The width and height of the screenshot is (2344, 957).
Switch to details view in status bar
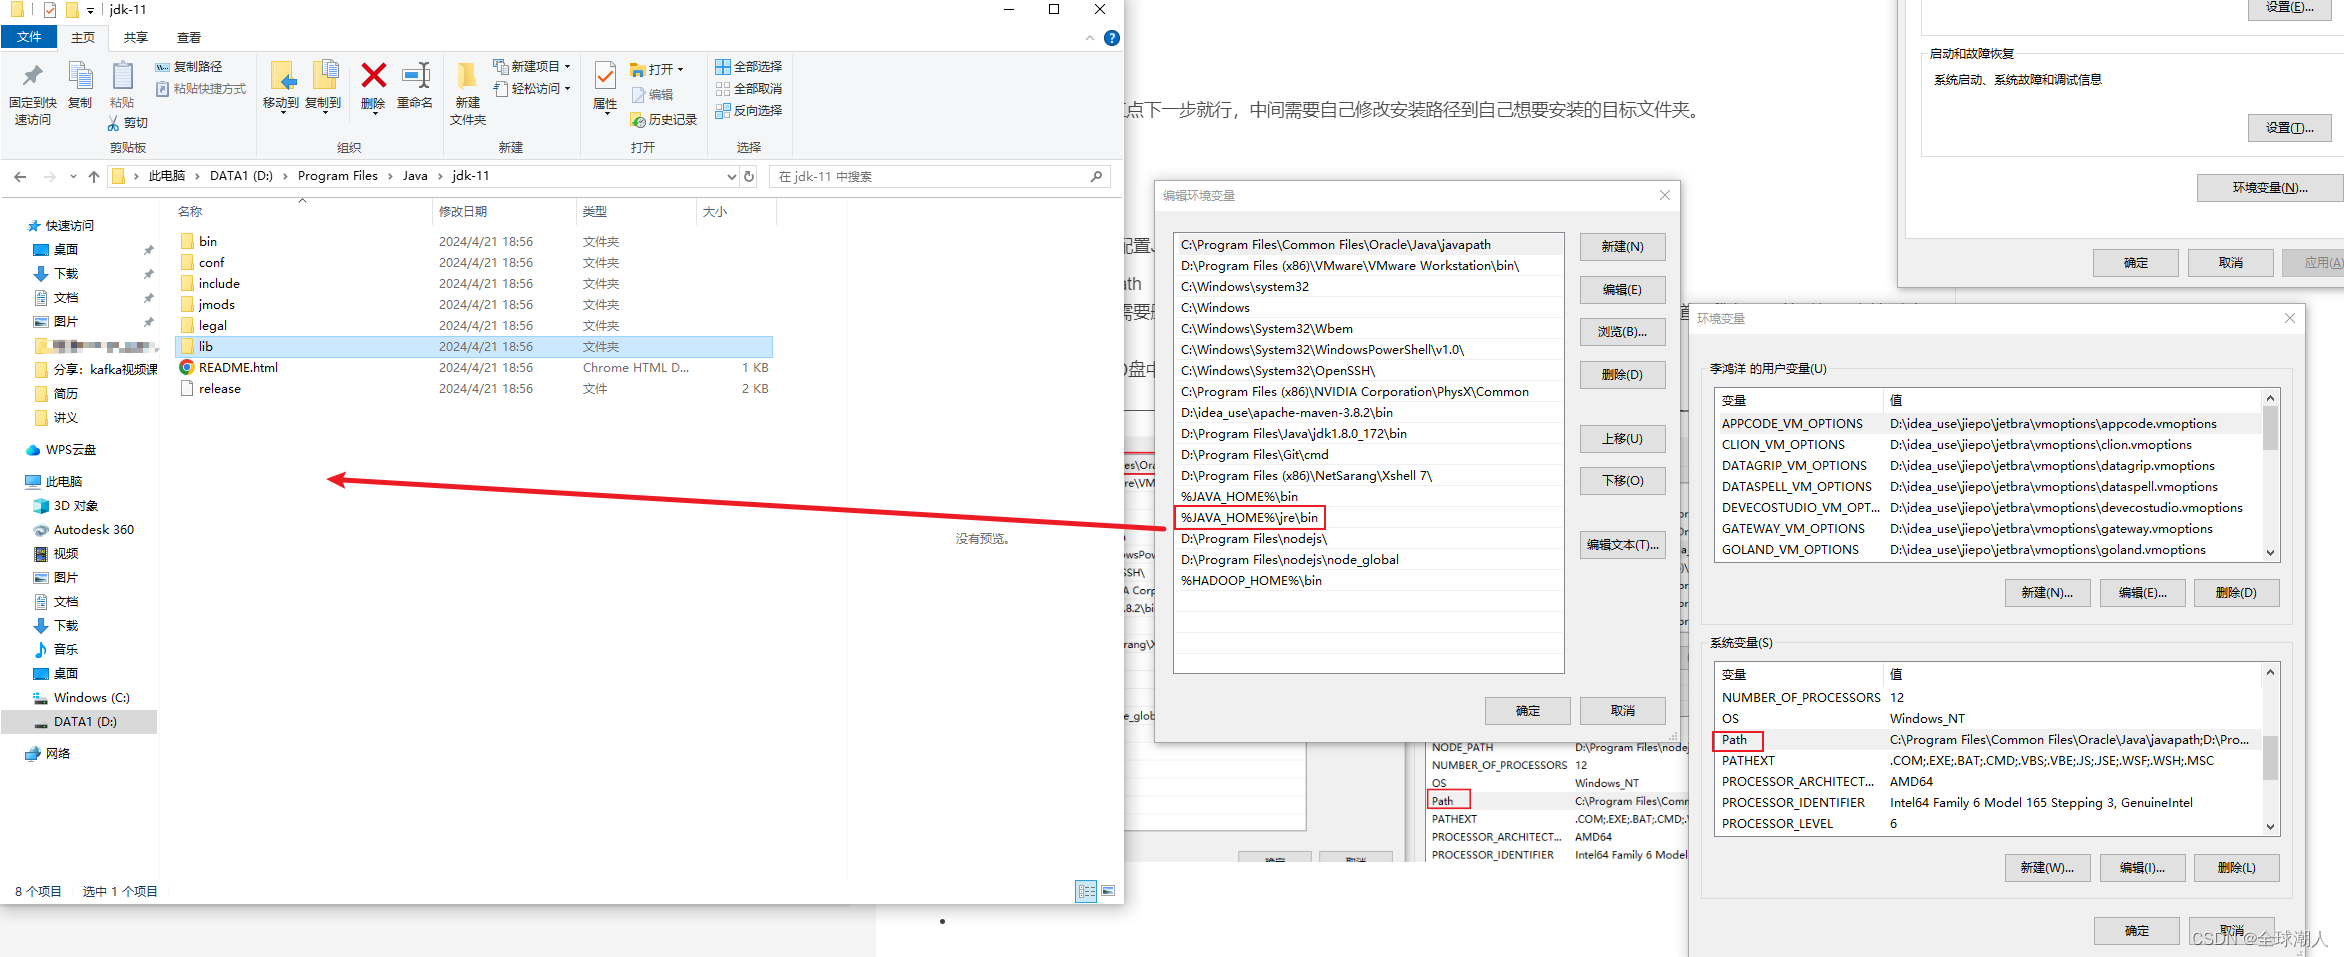(1086, 890)
